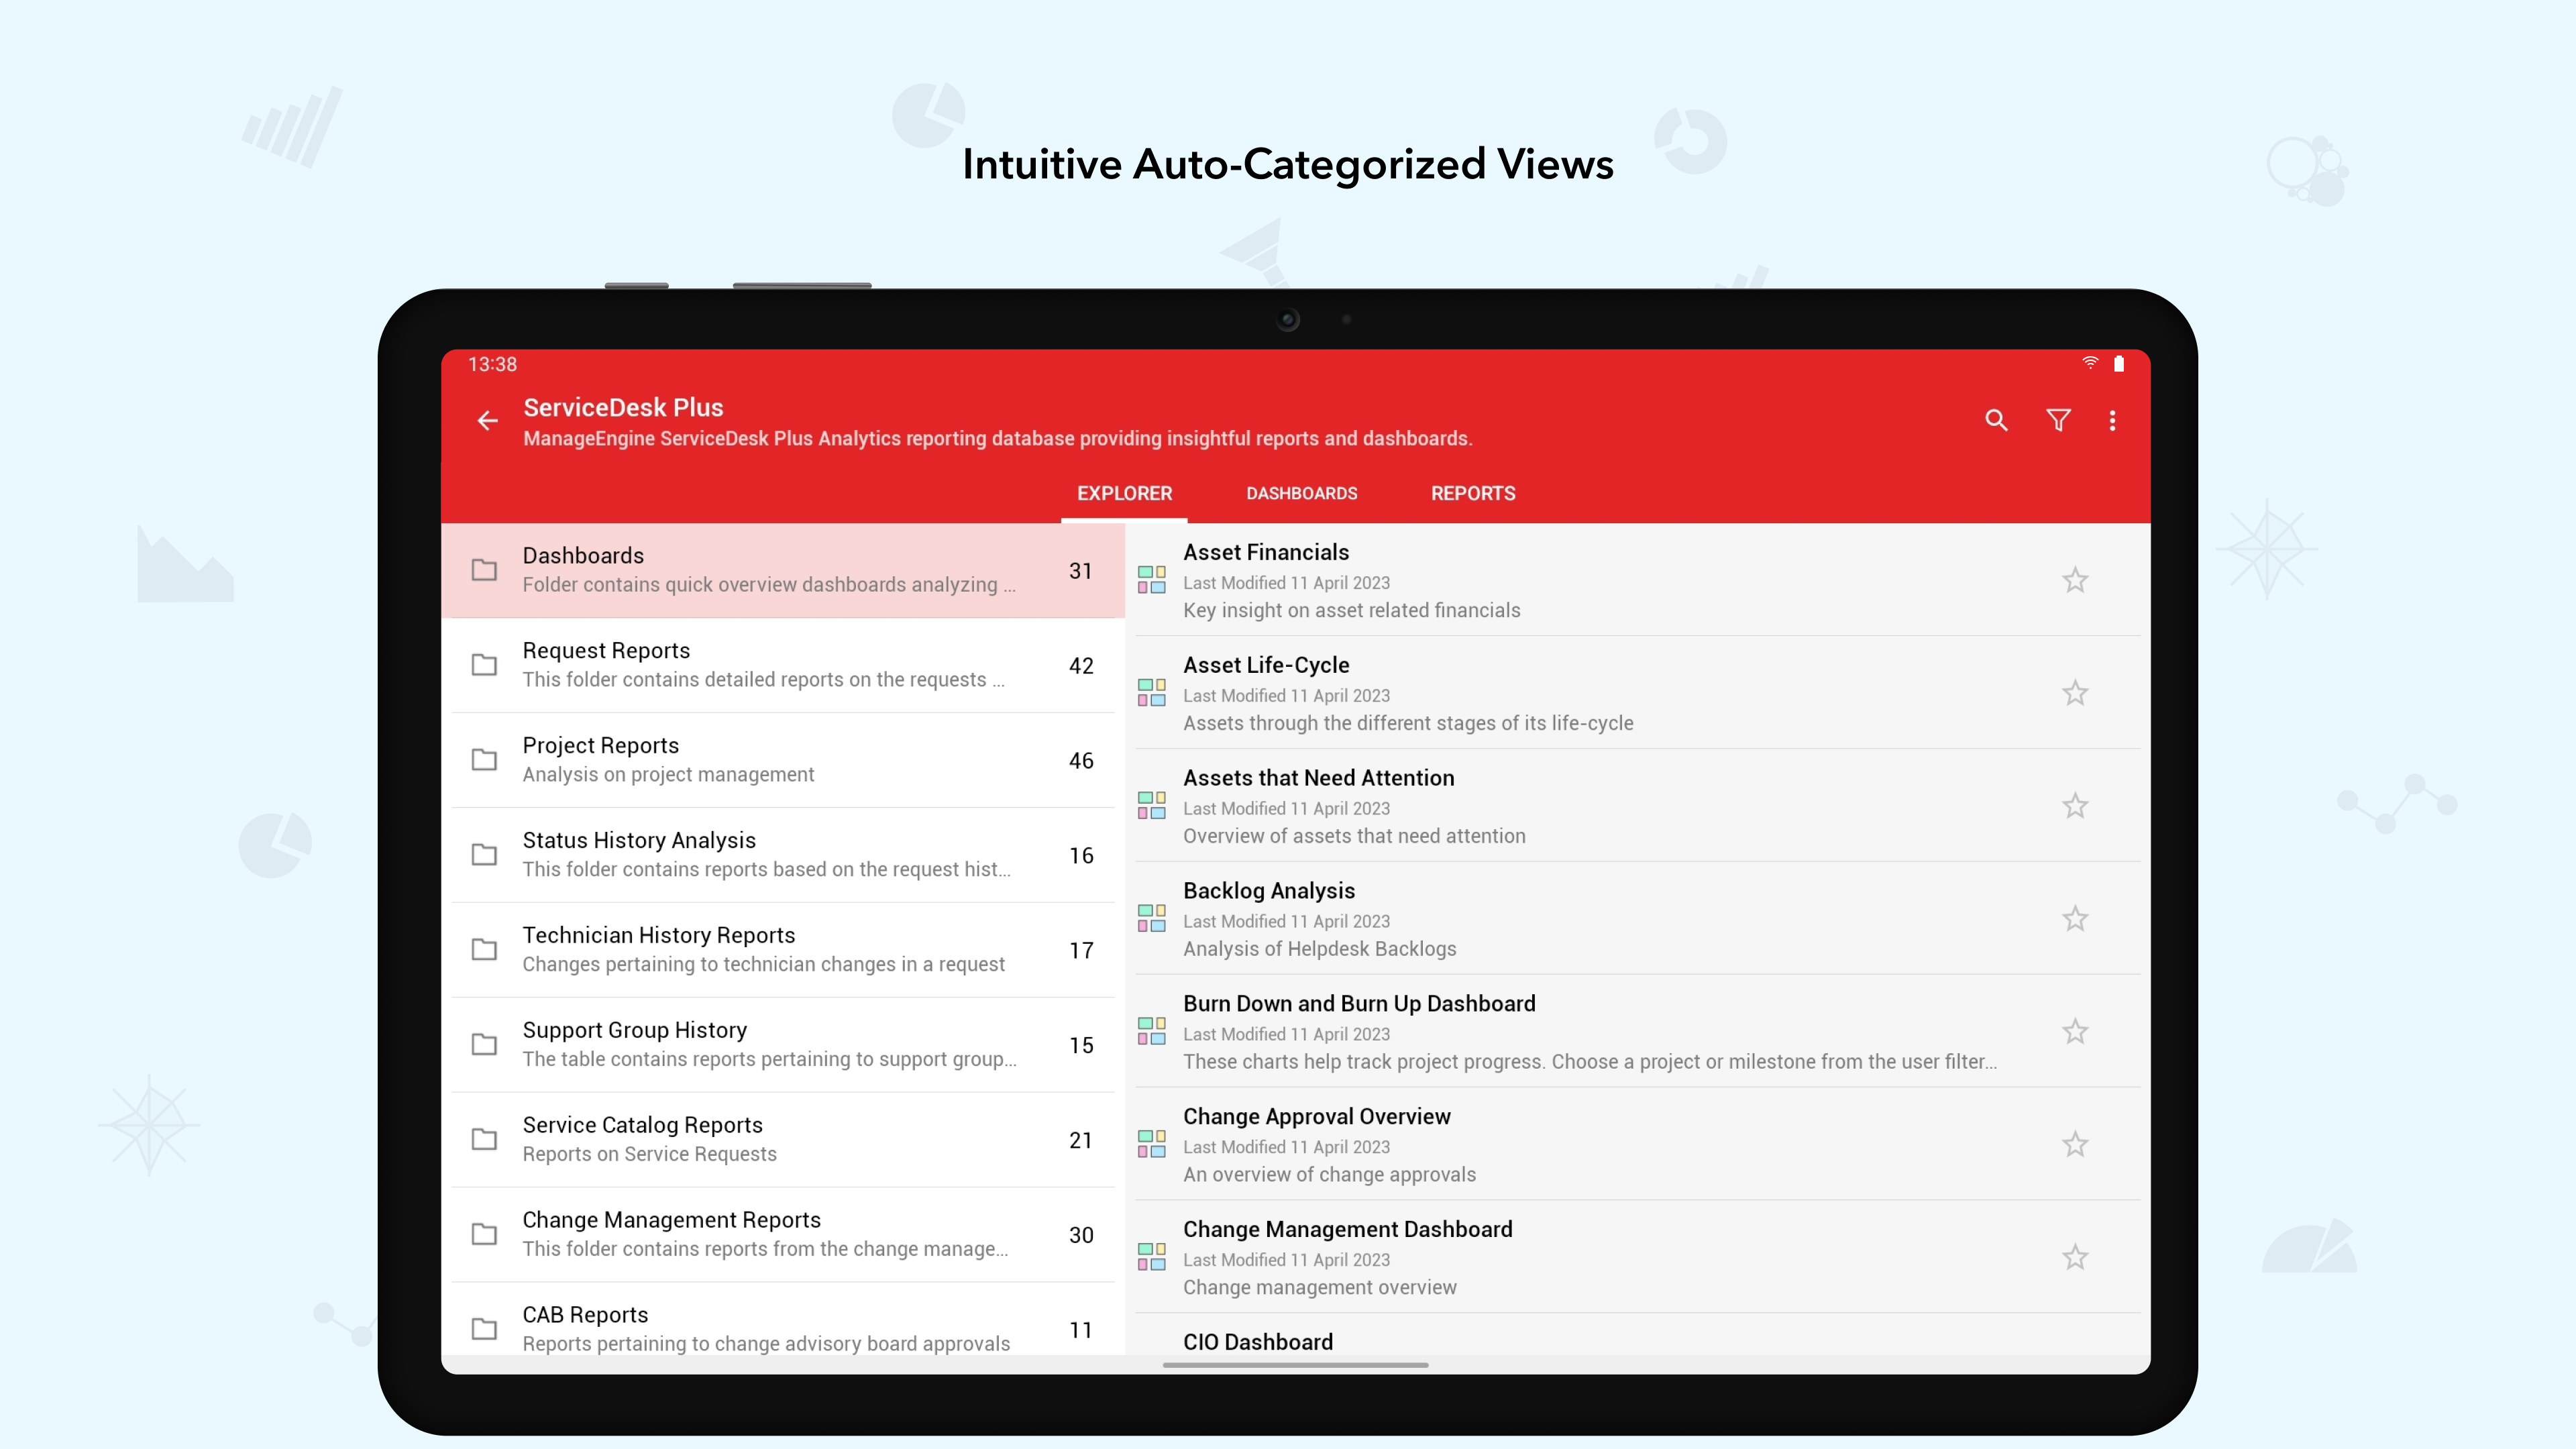The width and height of the screenshot is (2576, 1449).
Task: Open the three-dot overflow menu
Action: tap(2112, 421)
